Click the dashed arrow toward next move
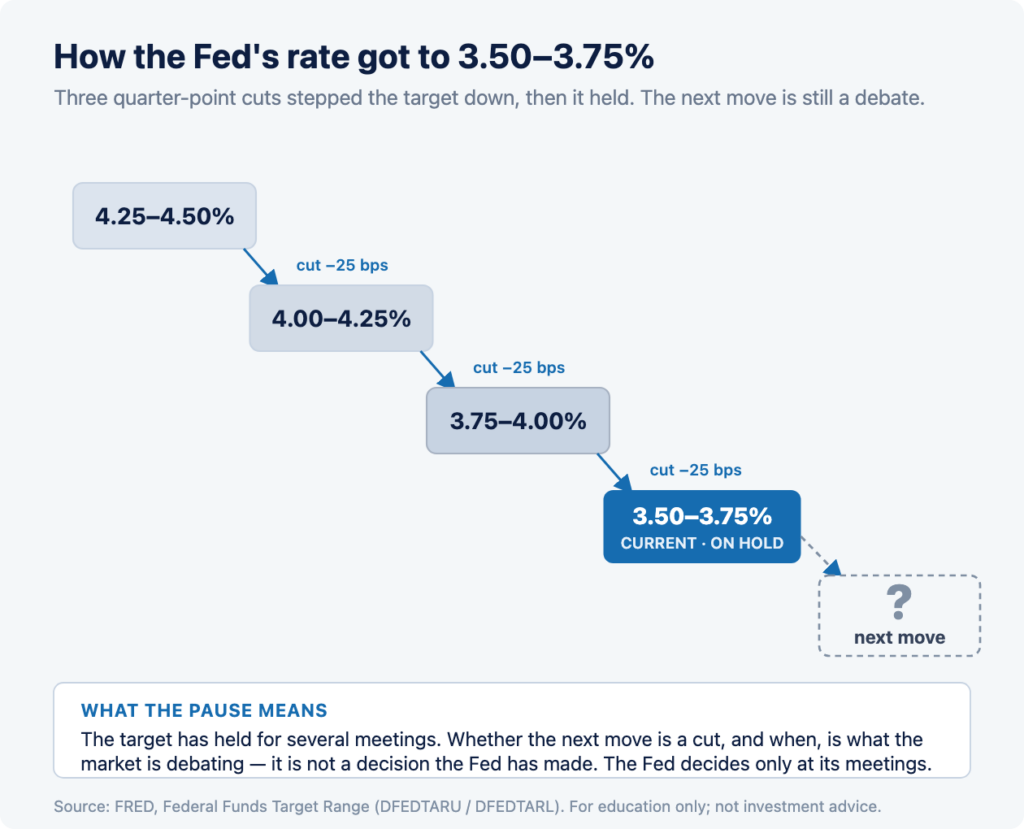Image resolution: width=1024 pixels, height=829 pixels. coord(822,557)
